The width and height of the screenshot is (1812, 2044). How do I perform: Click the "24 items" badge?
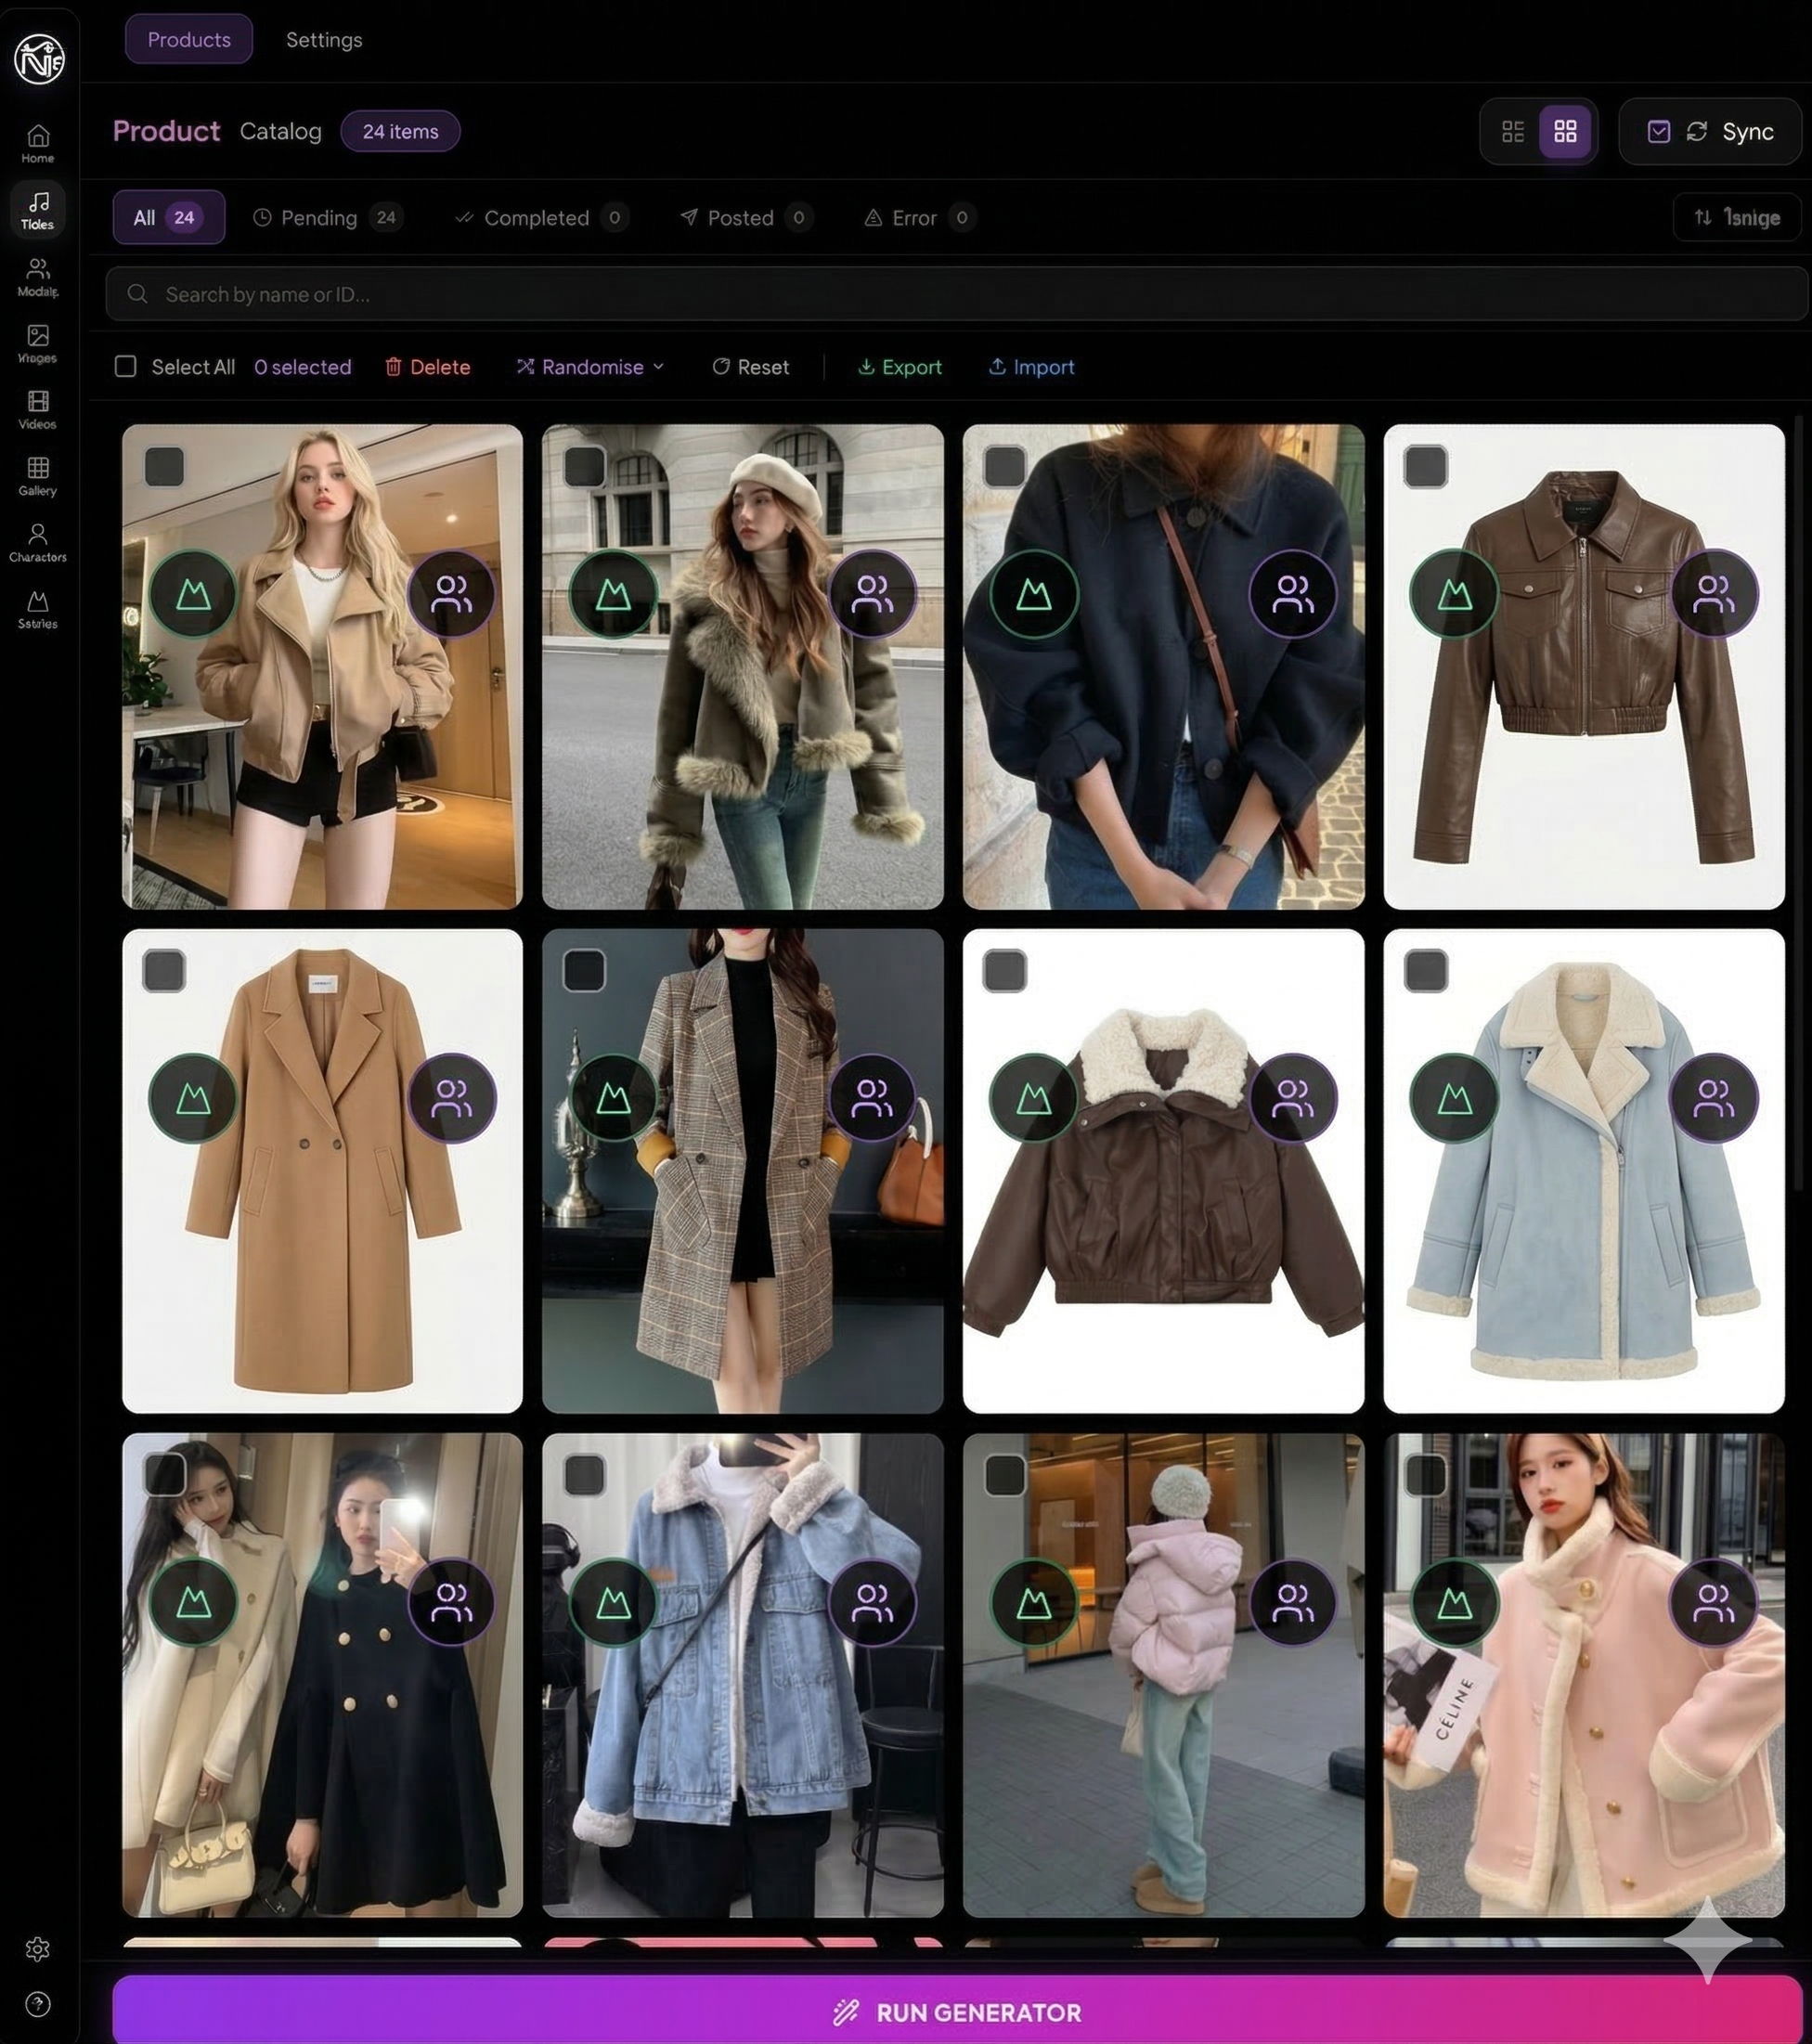[400, 131]
